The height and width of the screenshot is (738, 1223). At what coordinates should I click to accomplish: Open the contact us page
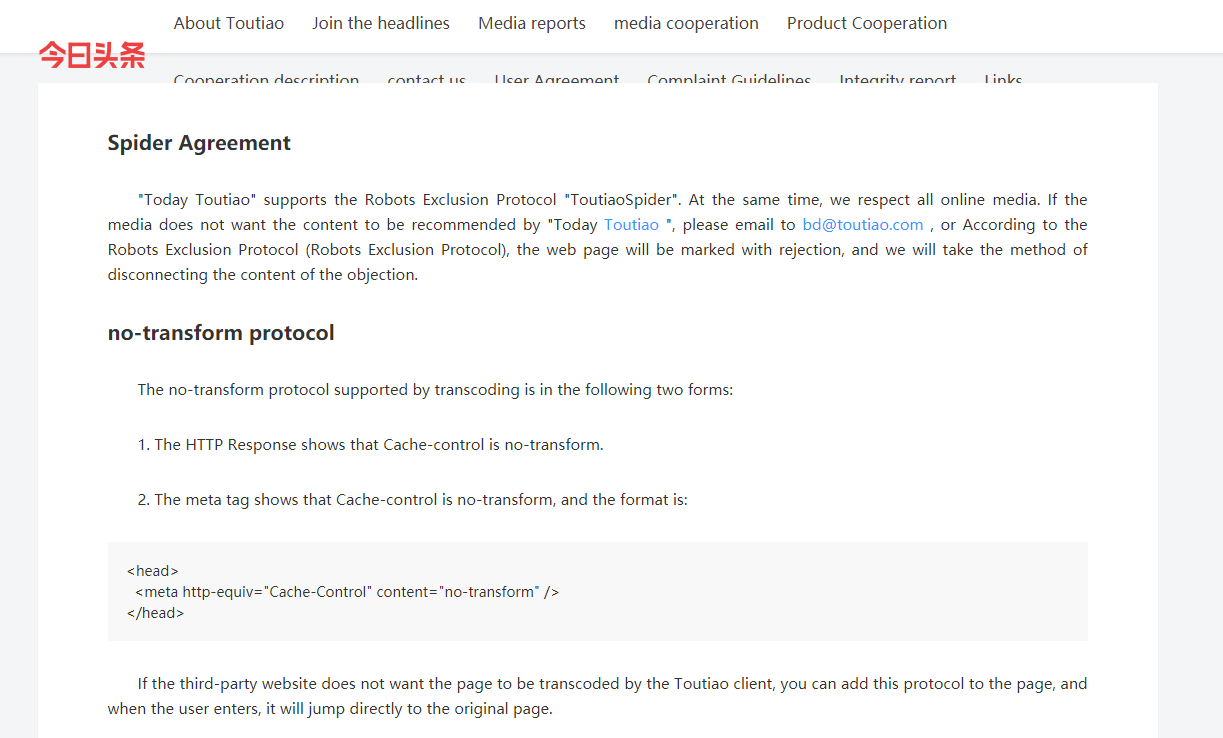click(x=427, y=78)
